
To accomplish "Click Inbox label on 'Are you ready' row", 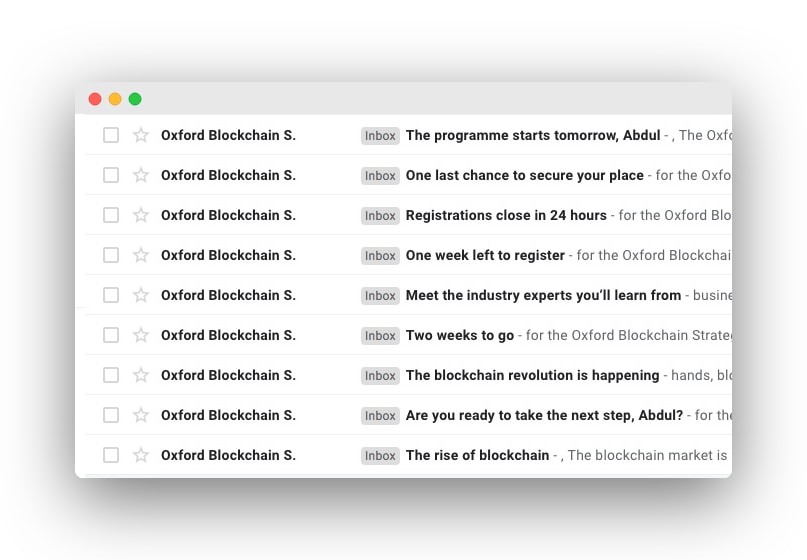I will (380, 416).
